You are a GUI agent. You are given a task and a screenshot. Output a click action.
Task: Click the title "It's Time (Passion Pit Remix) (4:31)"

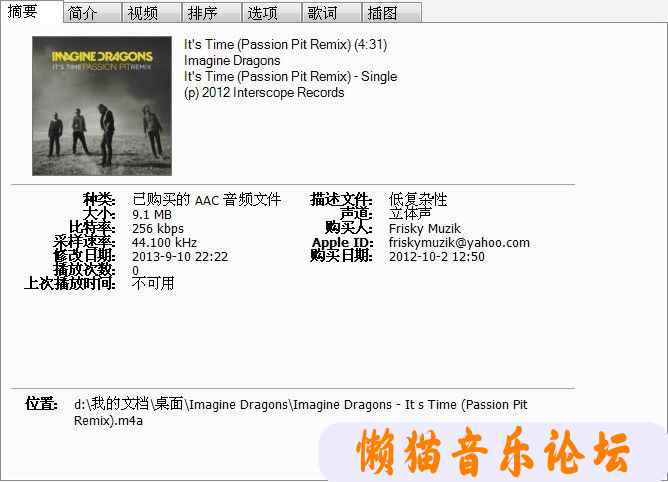(285, 45)
